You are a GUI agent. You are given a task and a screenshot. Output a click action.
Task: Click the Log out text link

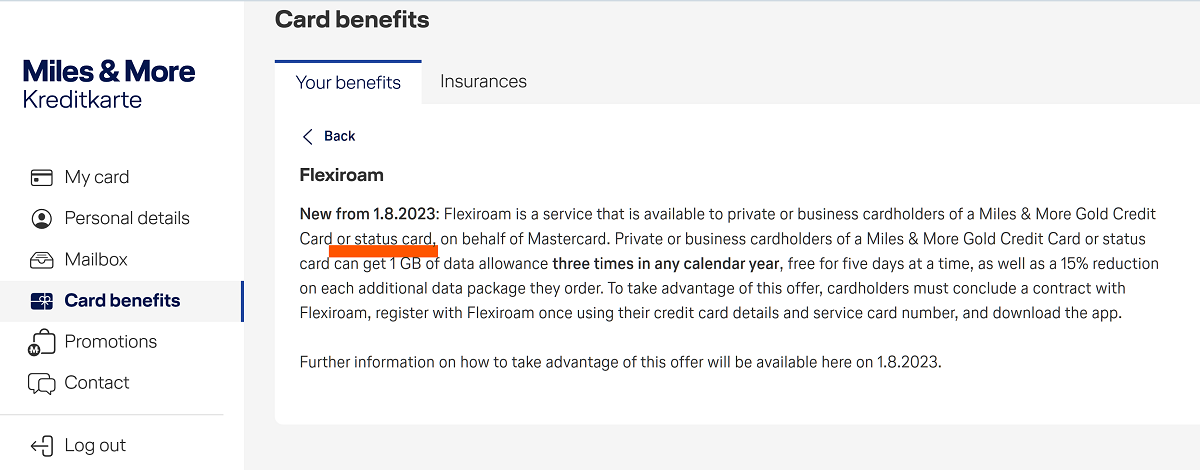[x=95, y=445]
